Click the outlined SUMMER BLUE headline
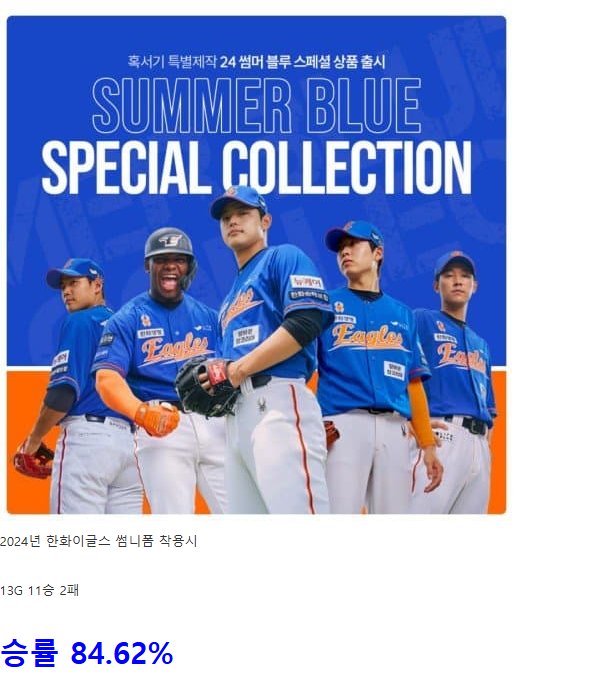 pyautogui.click(x=256, y=106)
